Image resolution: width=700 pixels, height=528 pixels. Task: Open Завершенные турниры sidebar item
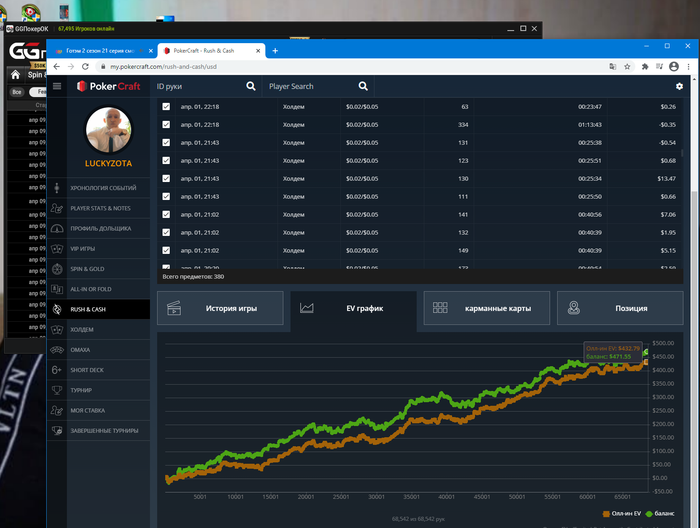(98, 430)
